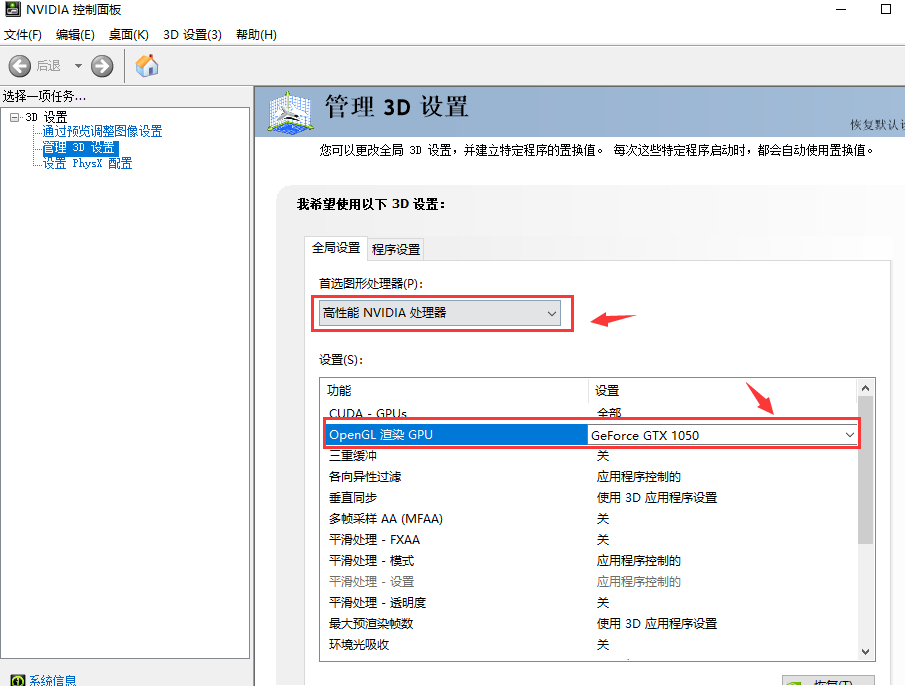Select the 平滑处理 - FXAA row

click(x=589, y=539)
